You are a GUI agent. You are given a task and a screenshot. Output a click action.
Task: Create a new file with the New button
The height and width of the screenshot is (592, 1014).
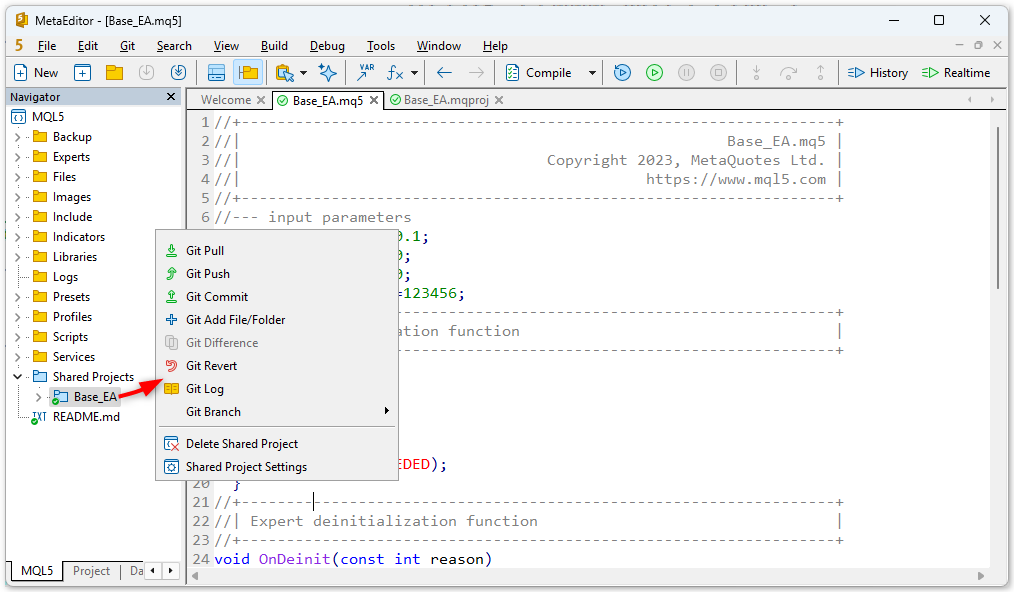click(36, 73)
